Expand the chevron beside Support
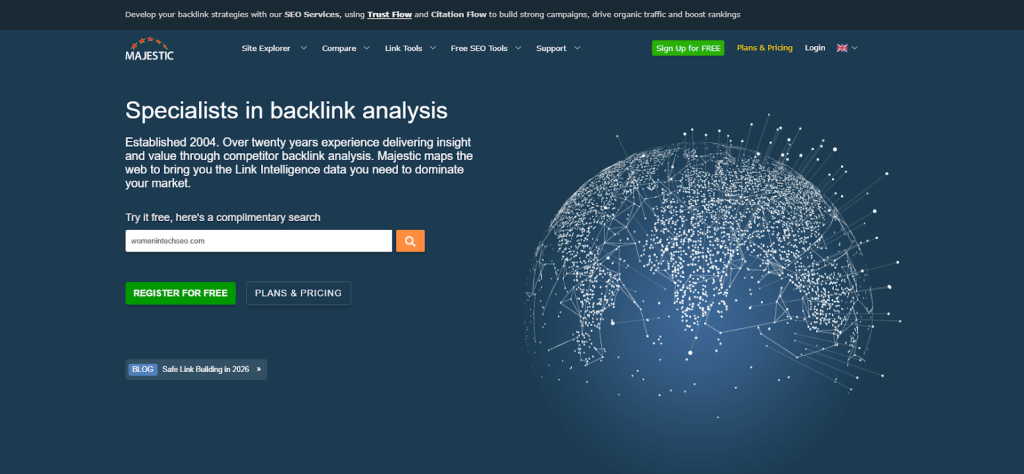The image size is (1024, 474). click(577, 48)
